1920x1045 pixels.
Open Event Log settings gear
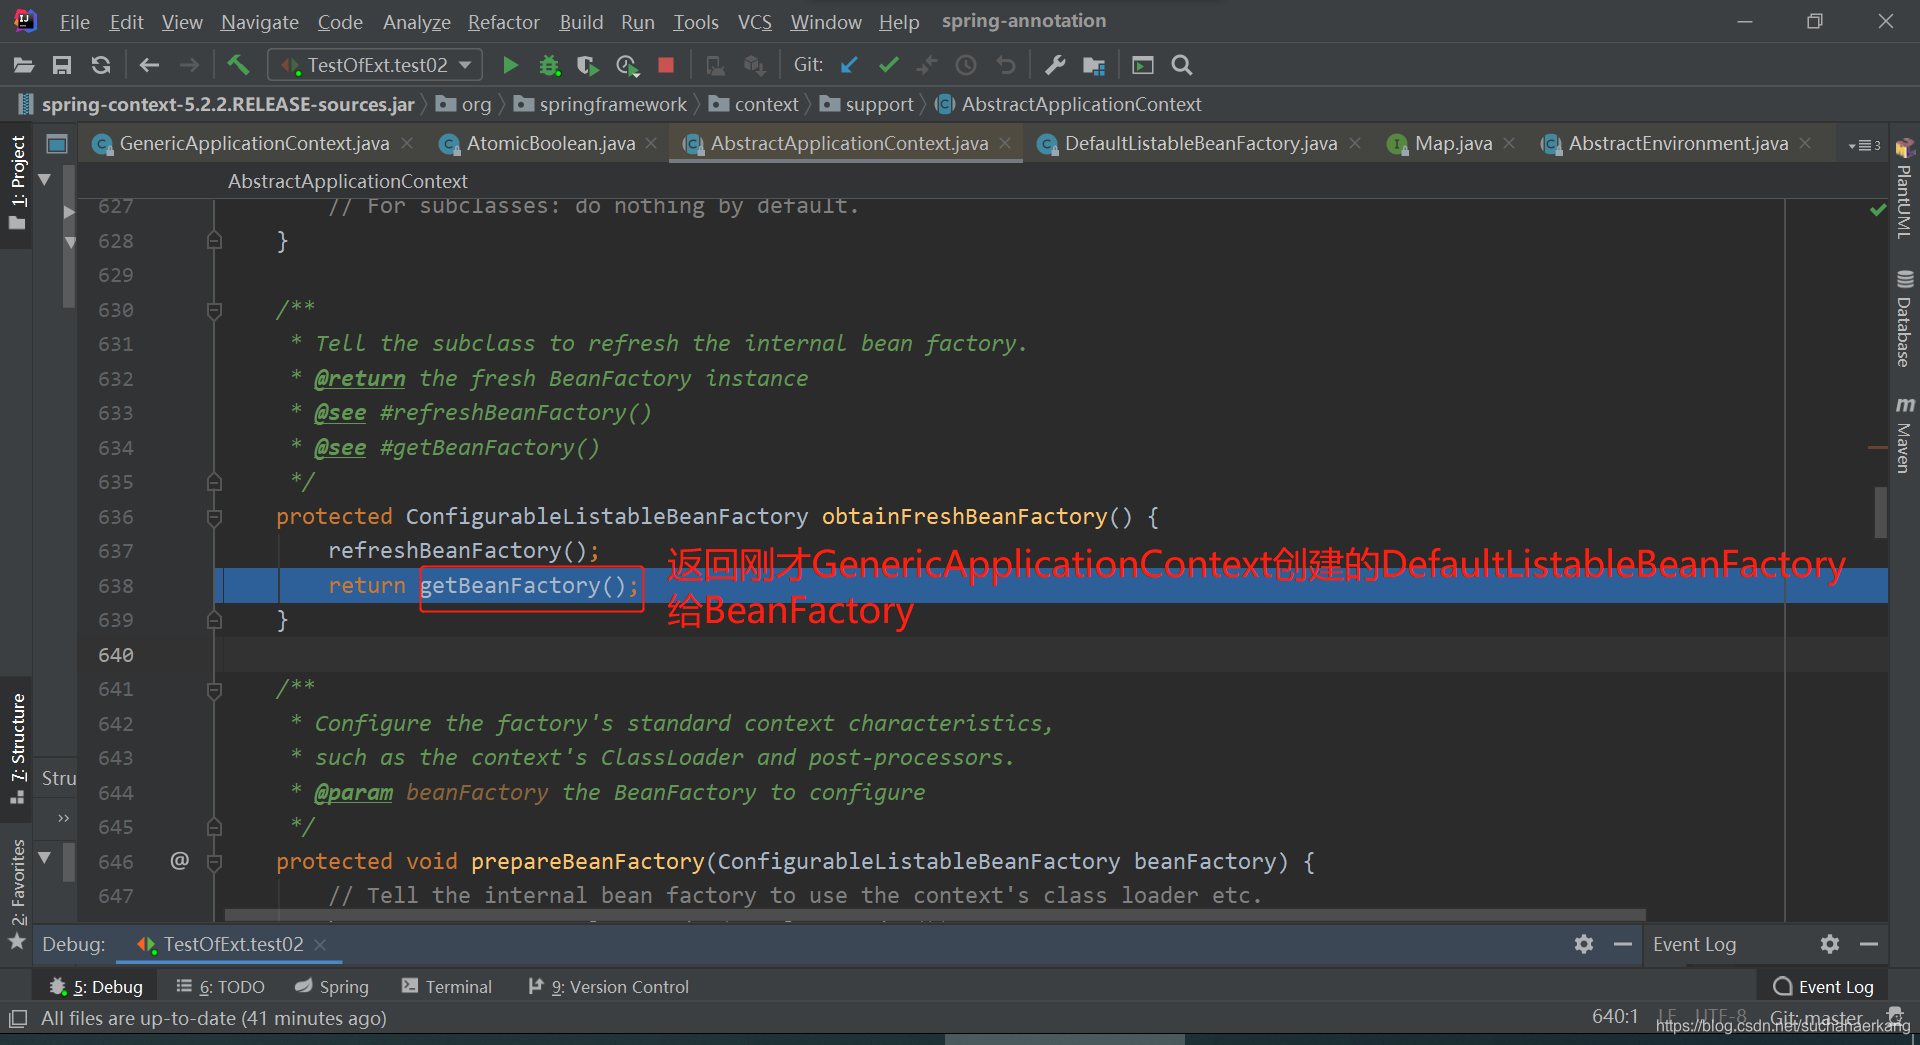pyautogui.click(x=1830, y=944)
